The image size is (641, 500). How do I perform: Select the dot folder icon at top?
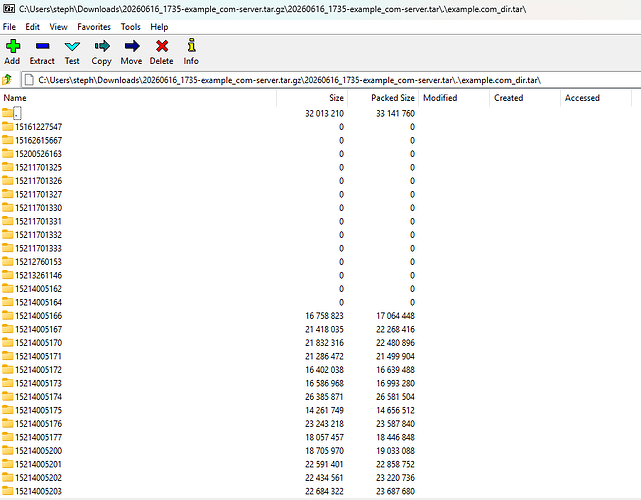coord(8,113)
